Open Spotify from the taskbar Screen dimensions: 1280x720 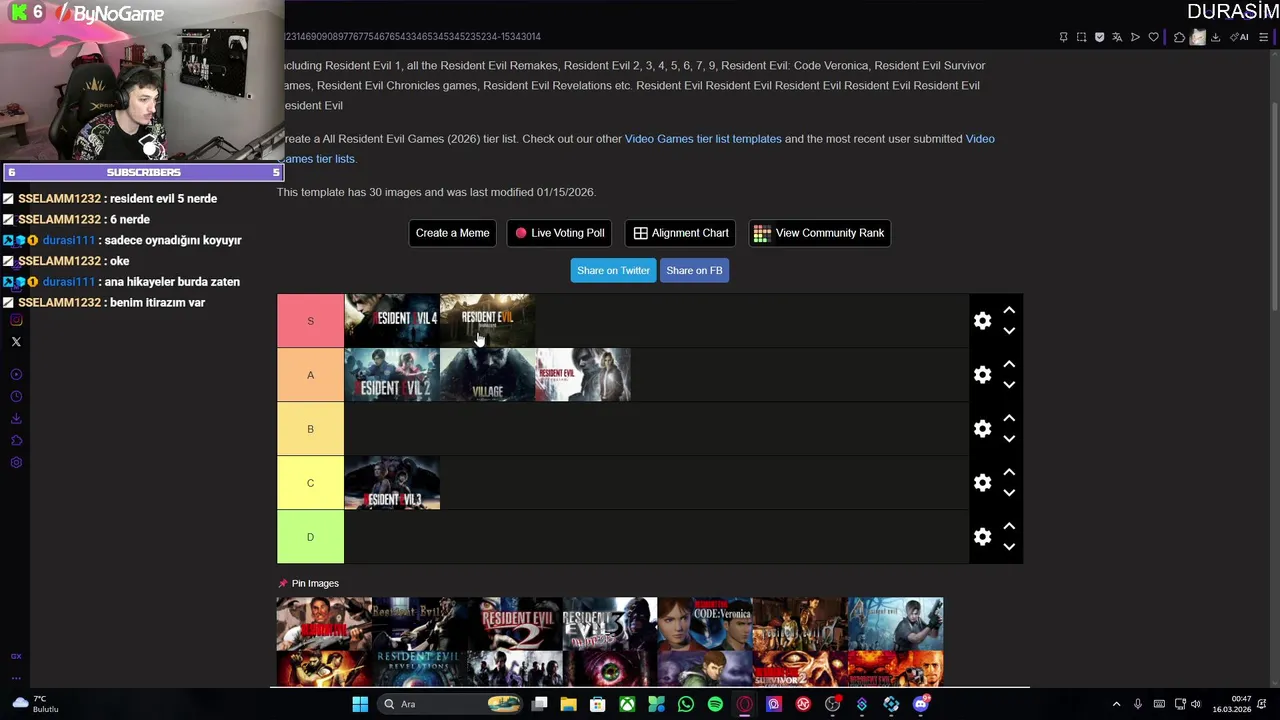pos(715,704)
